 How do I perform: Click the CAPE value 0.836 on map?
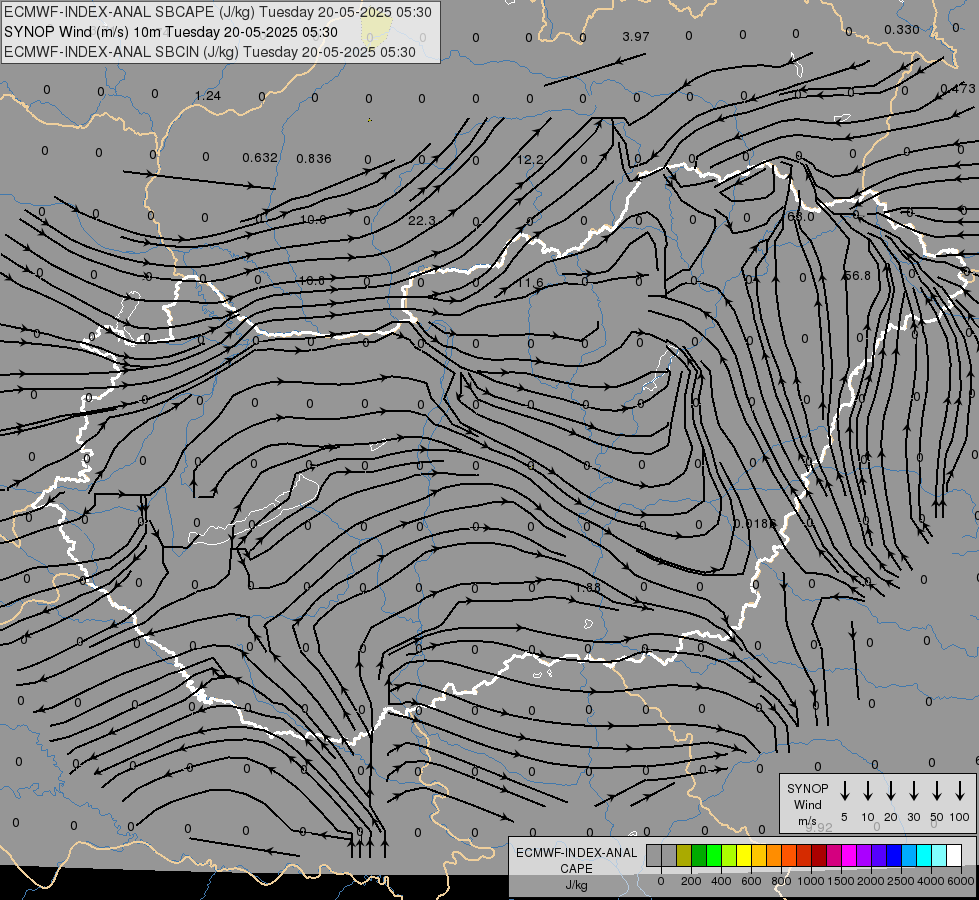point(313,159)
